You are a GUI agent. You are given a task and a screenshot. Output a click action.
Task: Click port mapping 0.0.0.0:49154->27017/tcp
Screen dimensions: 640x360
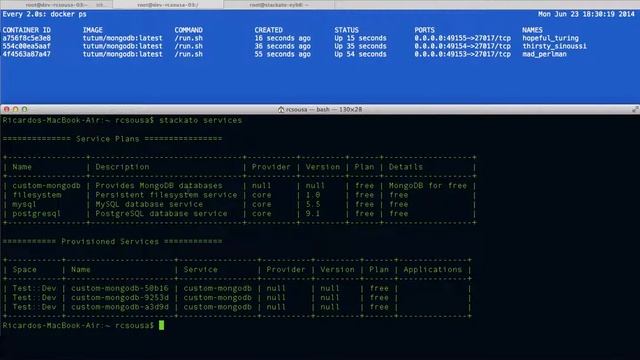pyautogui.click(x=462, y=46)
